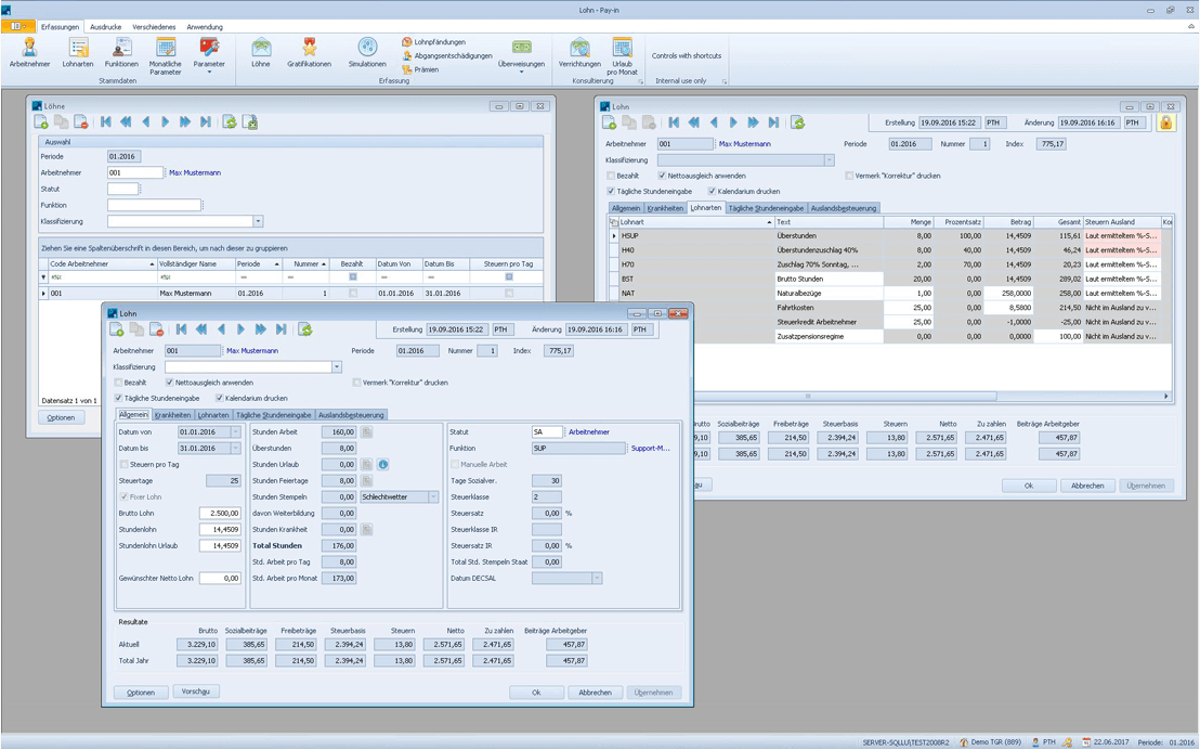Click the lock icon in Lohn window
This screenshot has height=749, width=1200.
1165,122
